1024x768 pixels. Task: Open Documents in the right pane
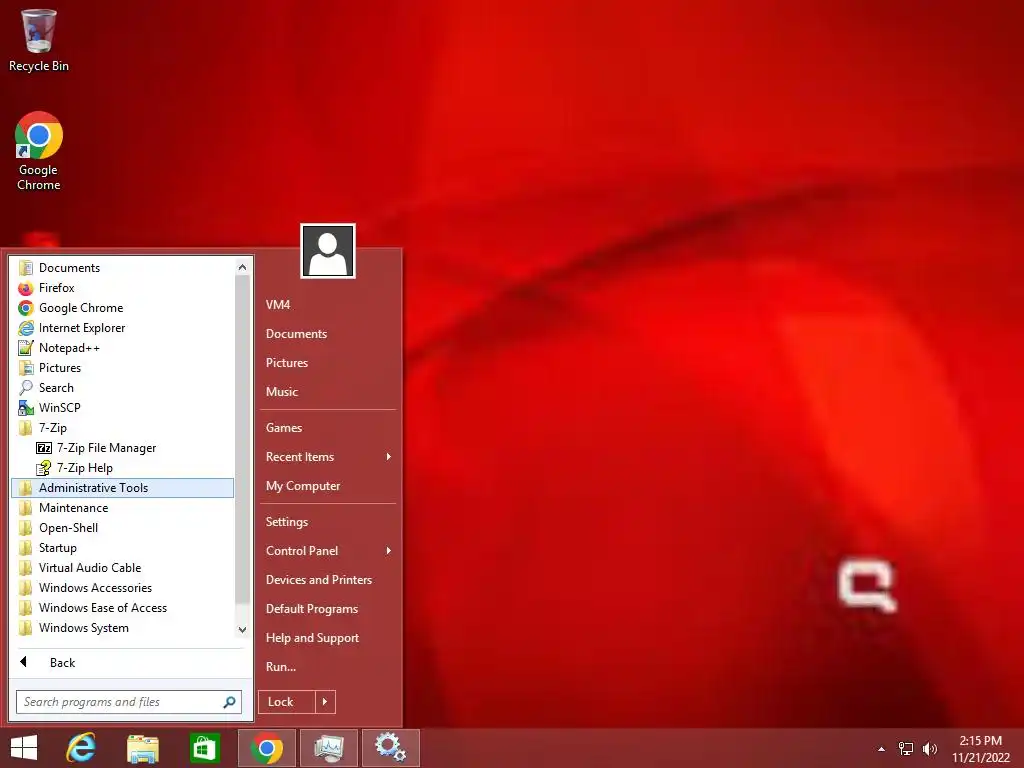[x=328, y=334]
